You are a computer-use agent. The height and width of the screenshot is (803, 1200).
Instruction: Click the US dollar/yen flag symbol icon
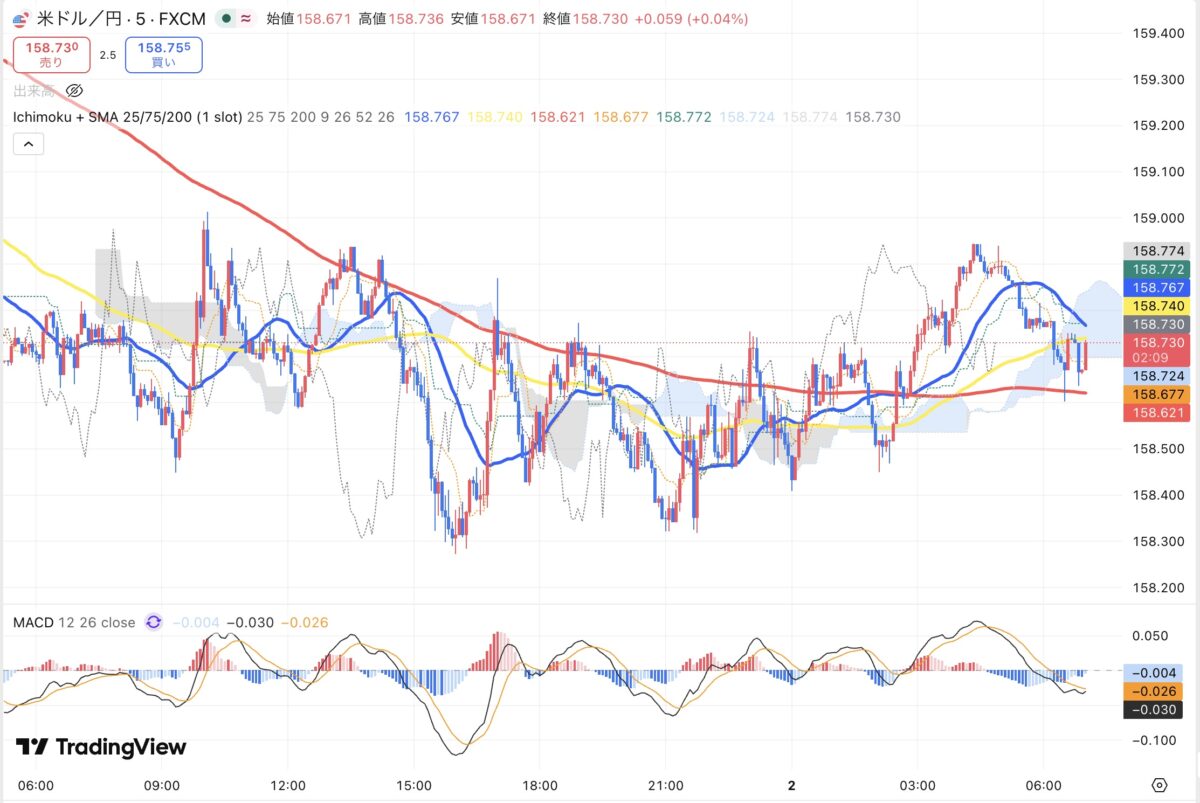click(20, 19)
